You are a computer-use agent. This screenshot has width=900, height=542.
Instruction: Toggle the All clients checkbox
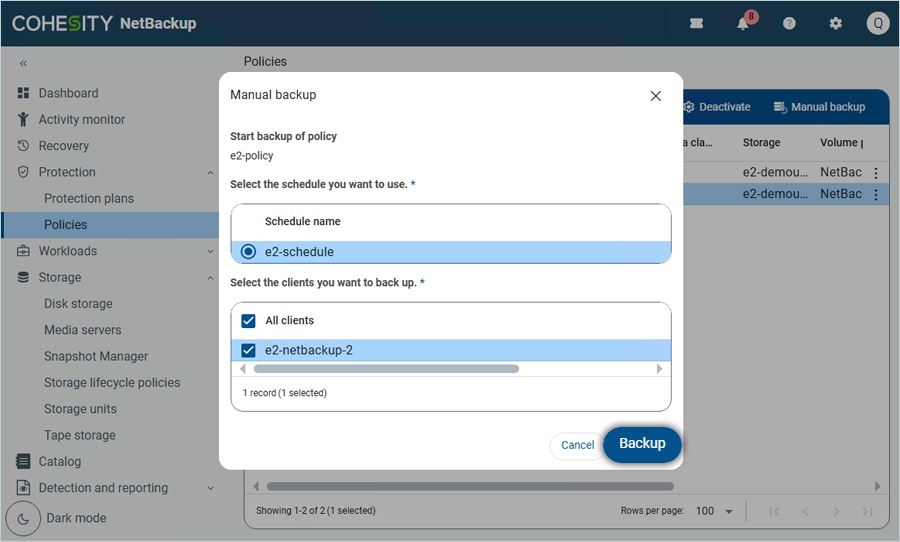point(248,321)
